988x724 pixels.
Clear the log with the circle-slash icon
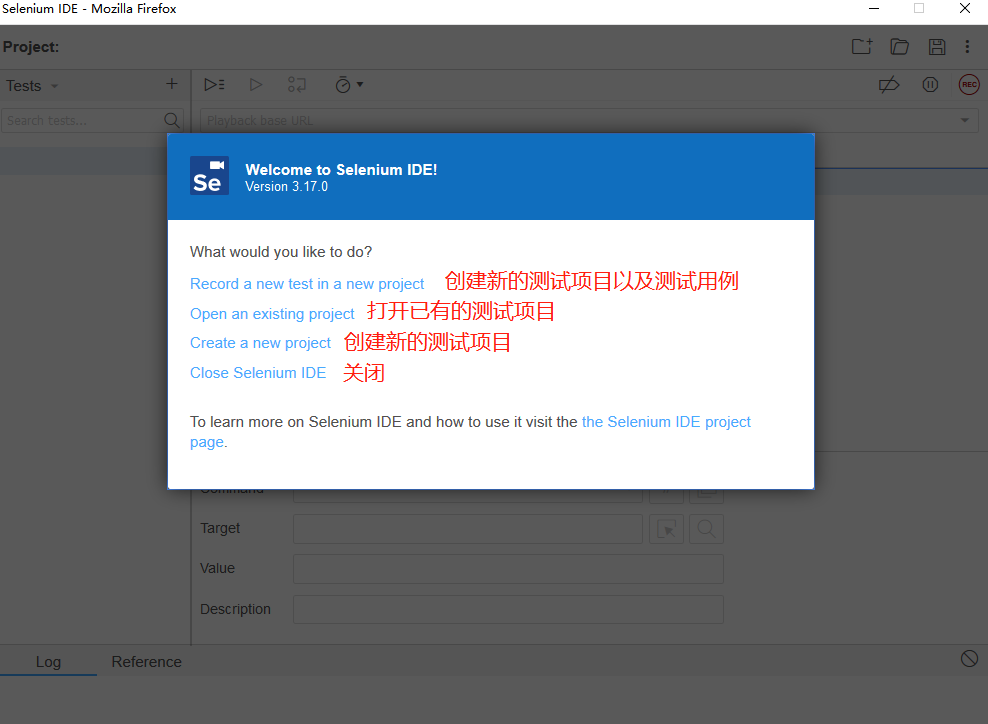969,659
